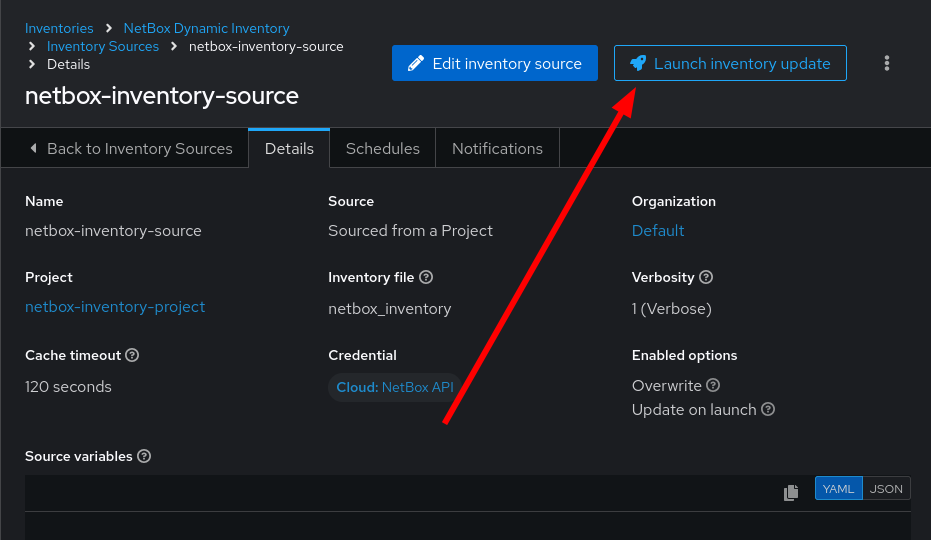Click the Verbosity help icon

[705, 277]
